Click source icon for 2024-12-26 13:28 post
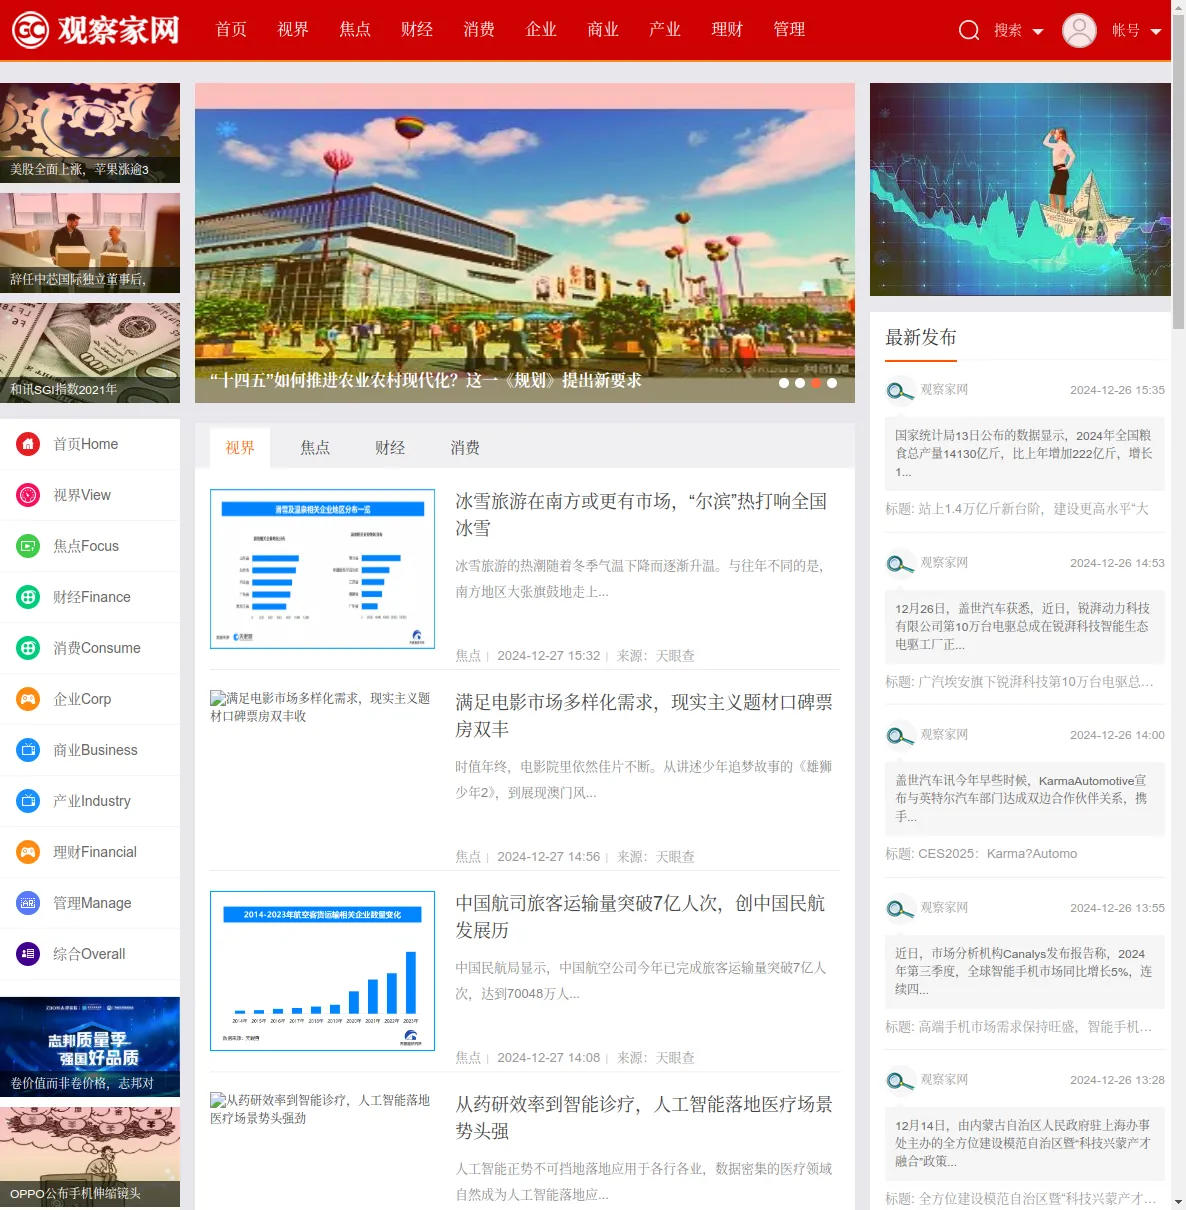The width and height of the screenshot is (1186, 1210). click(x=900, y=1080)
